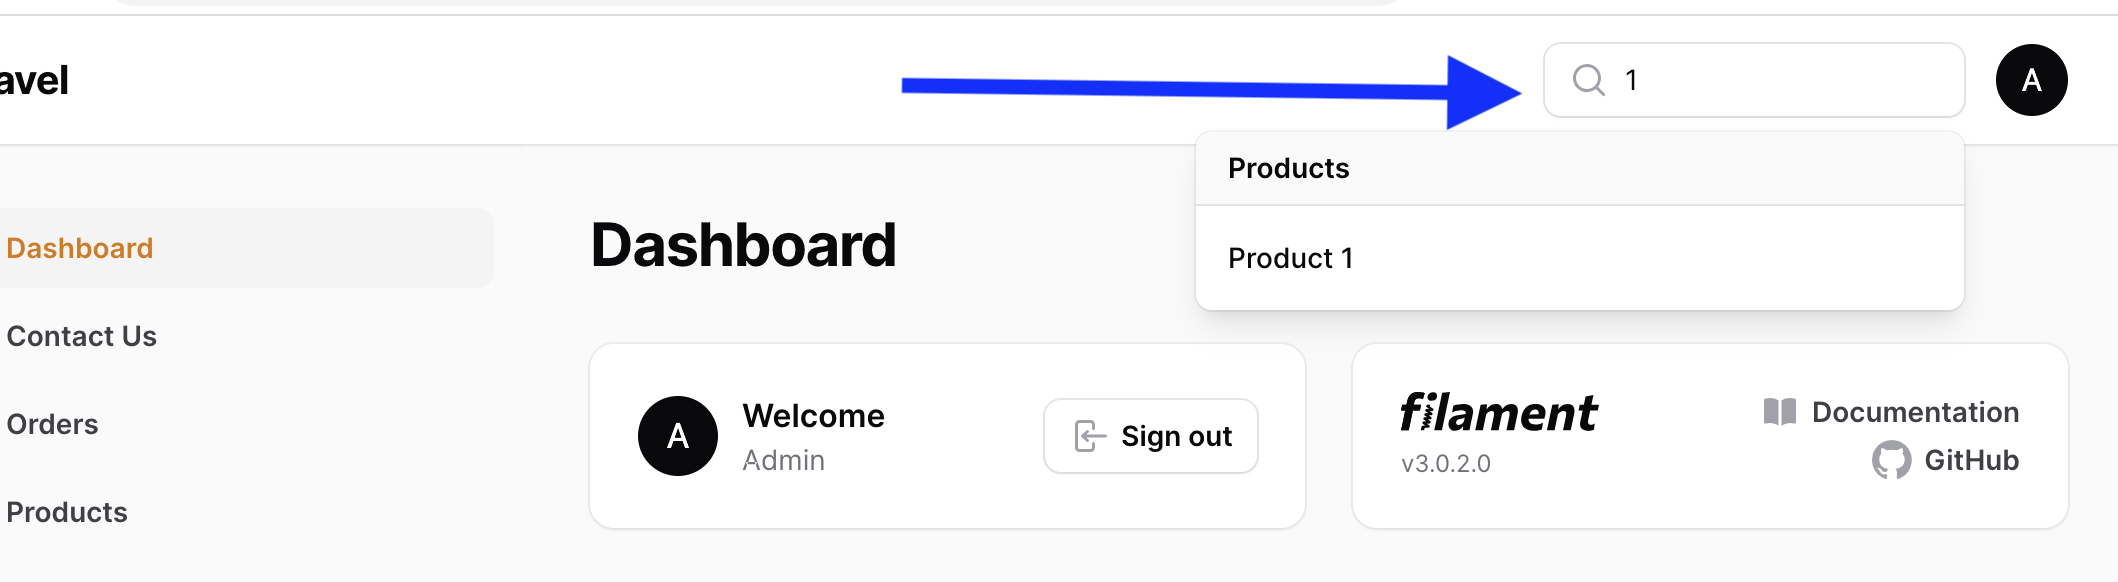The width and height of the screenshot is (2118, 582).
Task: Click the magnifying glass search icon
Action: click(1588, 80)
